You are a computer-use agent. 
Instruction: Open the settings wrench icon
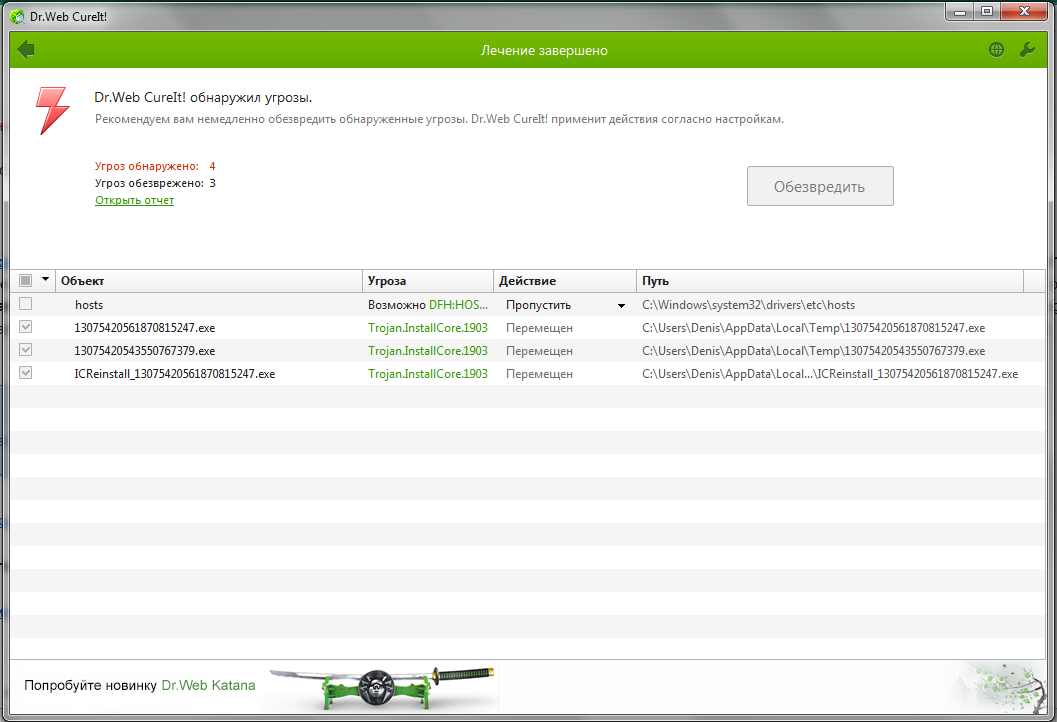(1027, 50)
